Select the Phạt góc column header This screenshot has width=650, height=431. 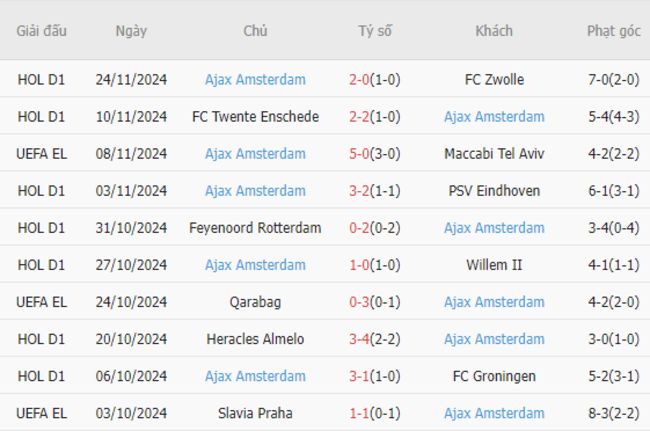614,31
